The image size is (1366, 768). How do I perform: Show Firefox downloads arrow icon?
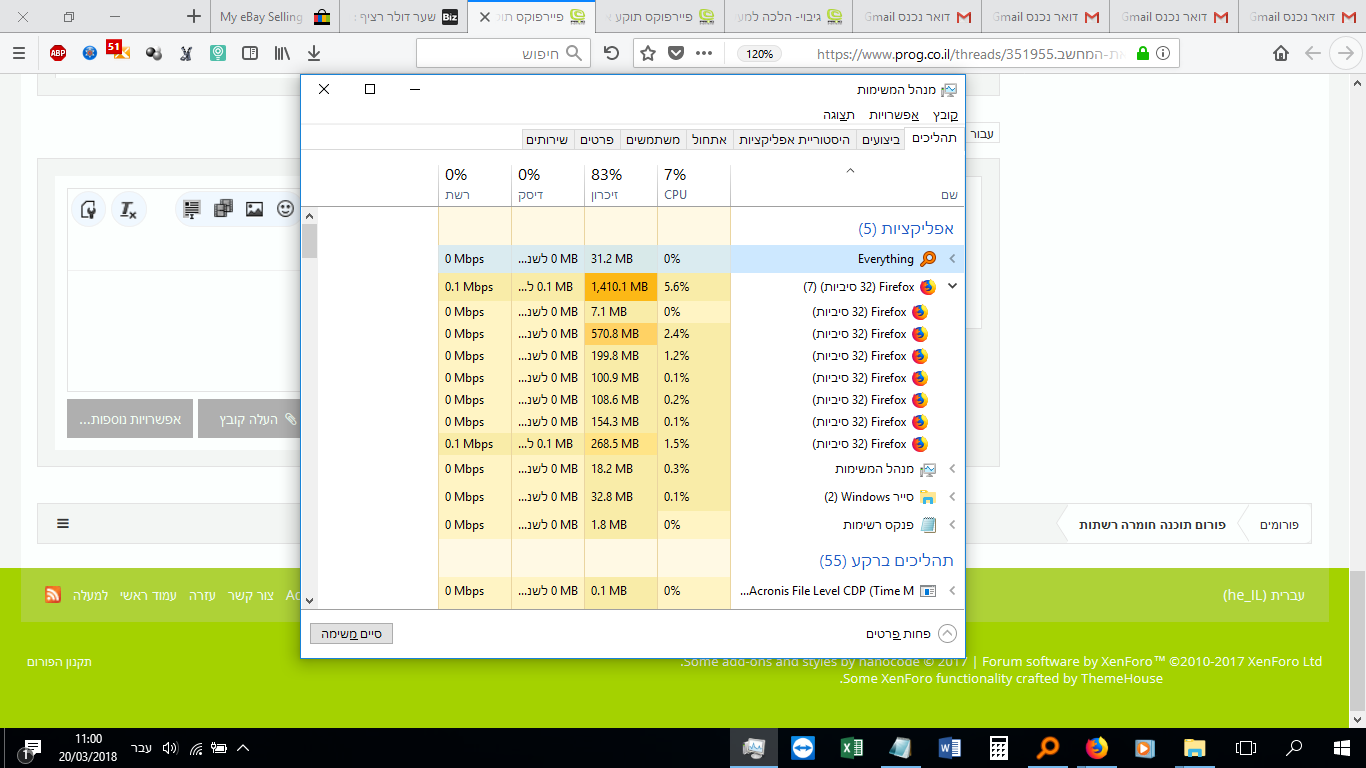(314, 53)
